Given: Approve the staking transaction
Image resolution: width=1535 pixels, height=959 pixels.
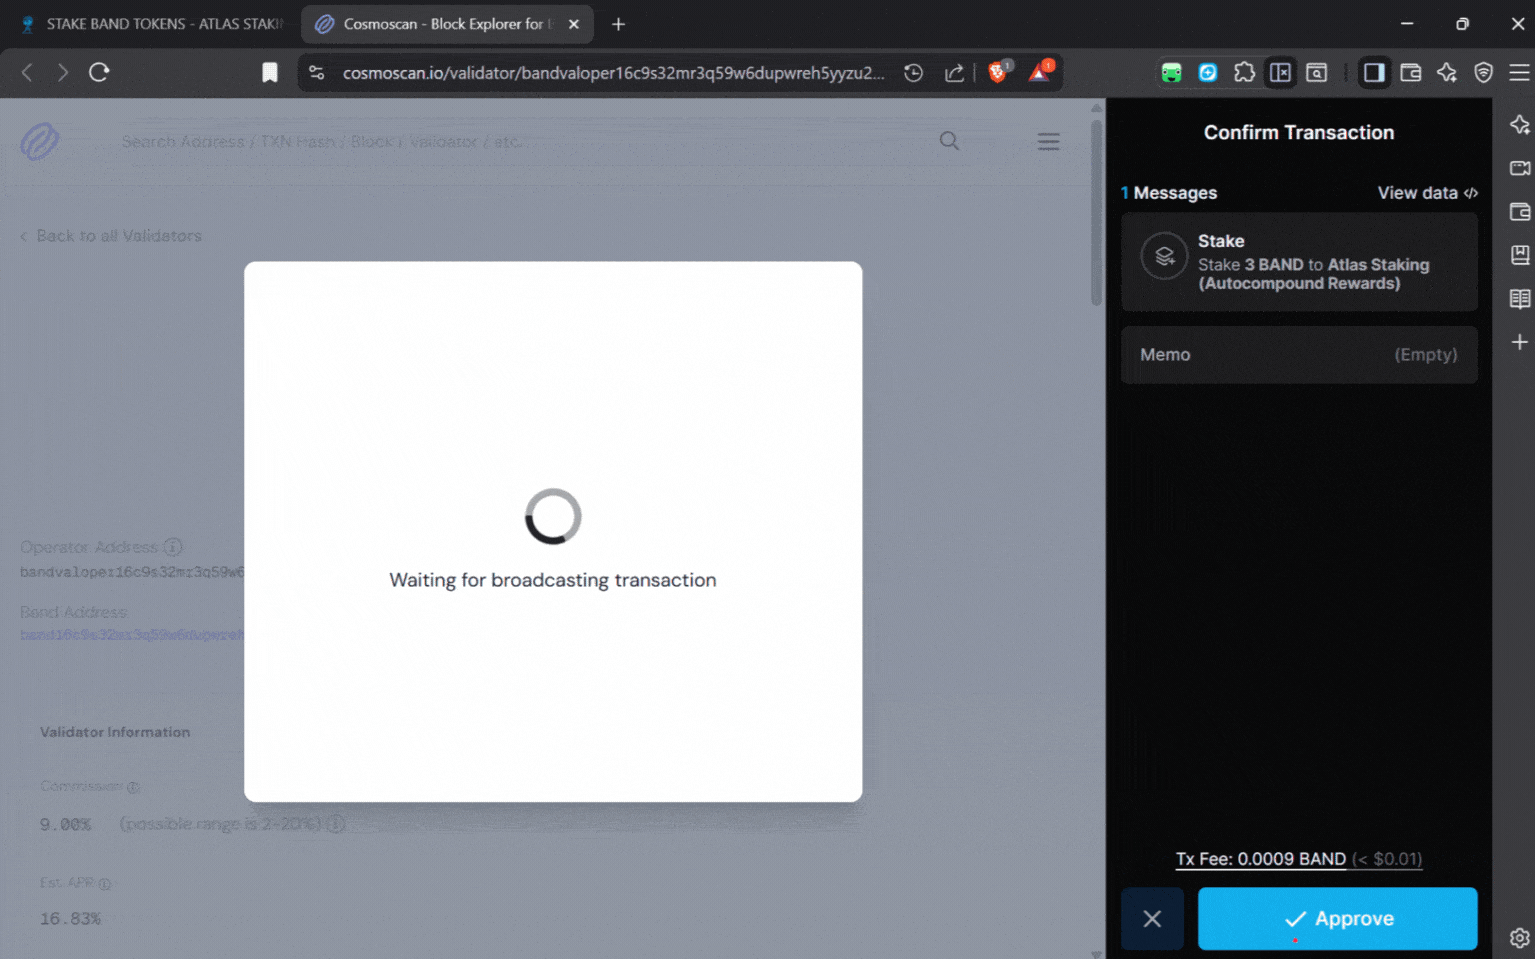Looking at the screenshot, I should click(x=1337, y=918).
